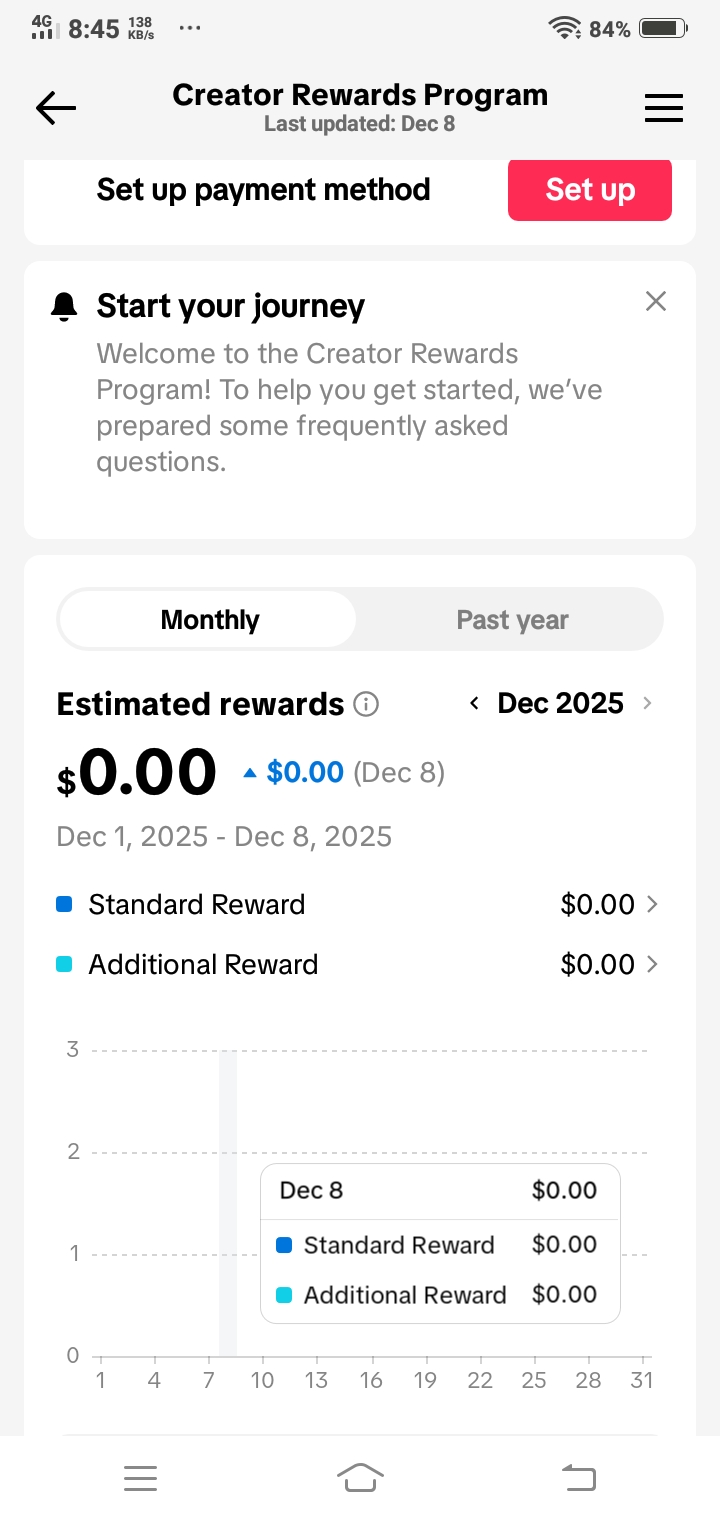Click the Standard Reward blue swatch
Viewport: 720px width, 1520px height.
(65, 905)
